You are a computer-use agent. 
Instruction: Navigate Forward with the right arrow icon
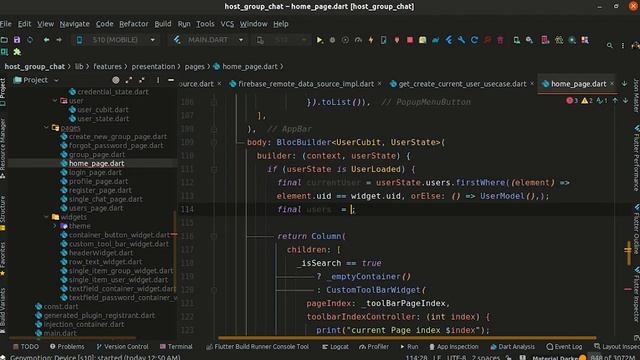pyautogui.click(x=59, y=40)
